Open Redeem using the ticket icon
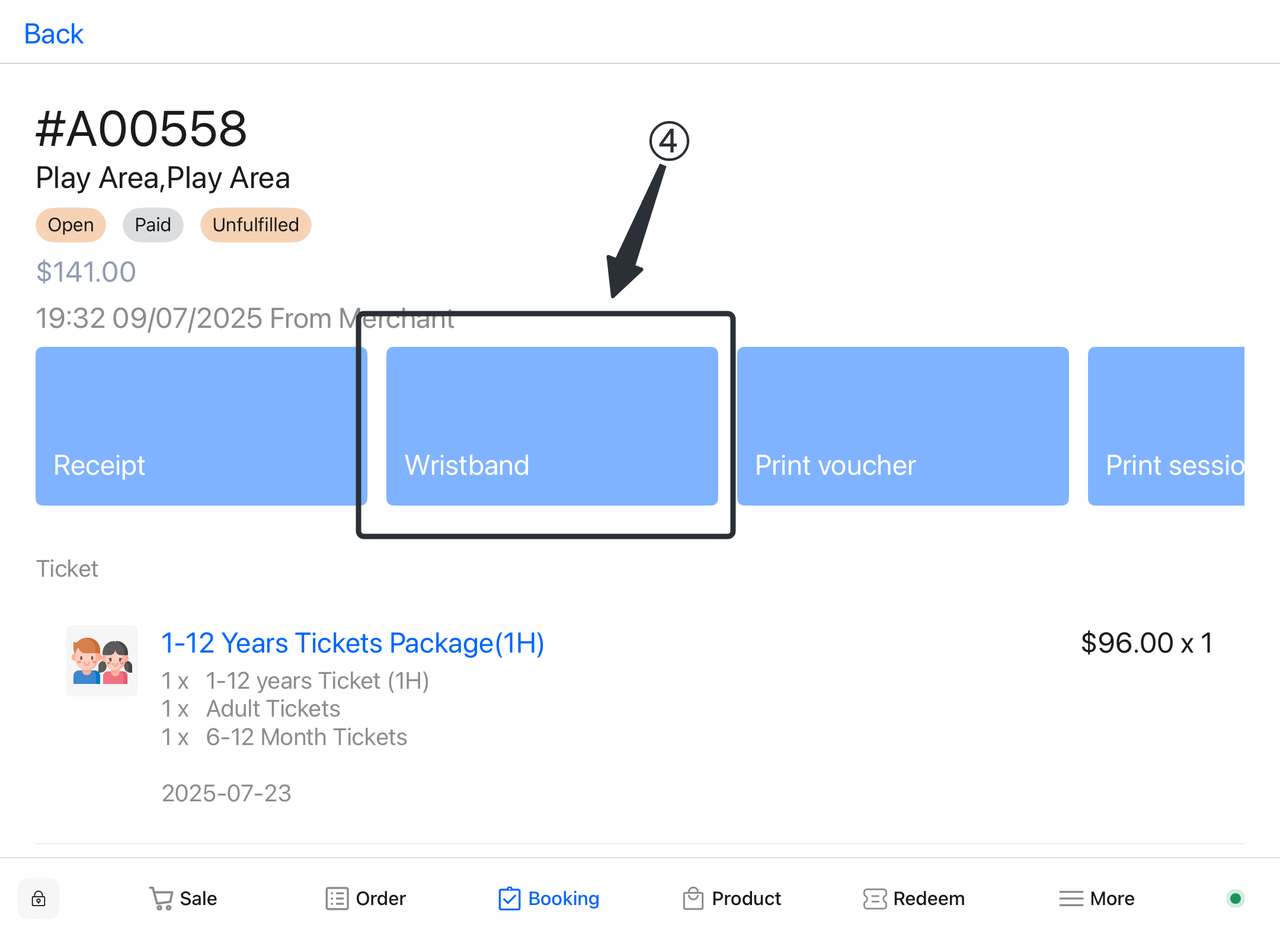Screen dimensions: 1280x940 click(874, 898)
